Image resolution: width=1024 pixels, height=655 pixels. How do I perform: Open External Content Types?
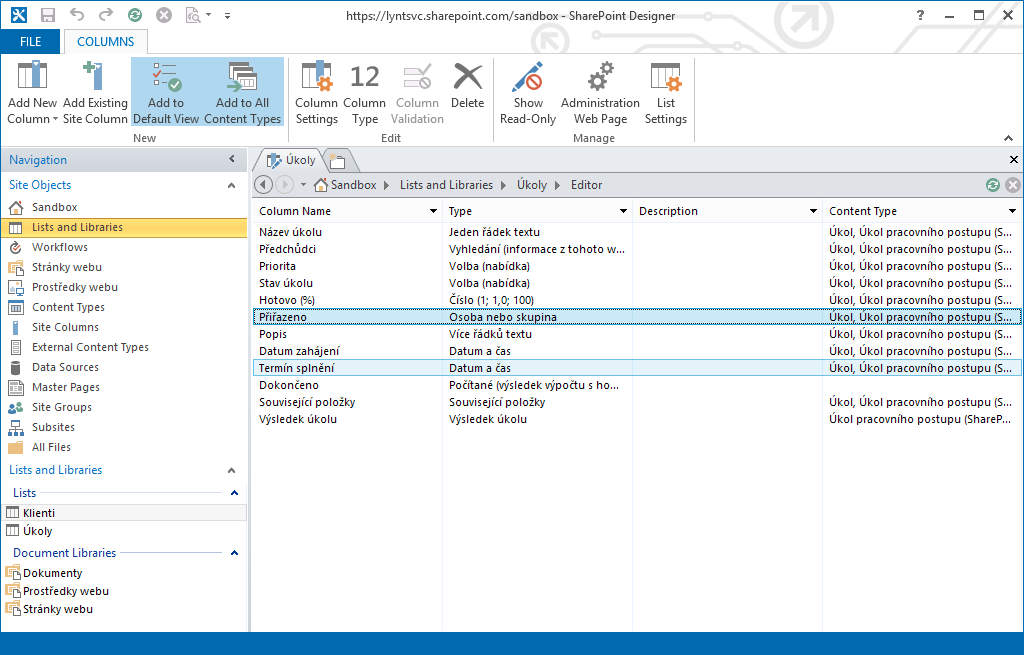(x=124, y=347)
